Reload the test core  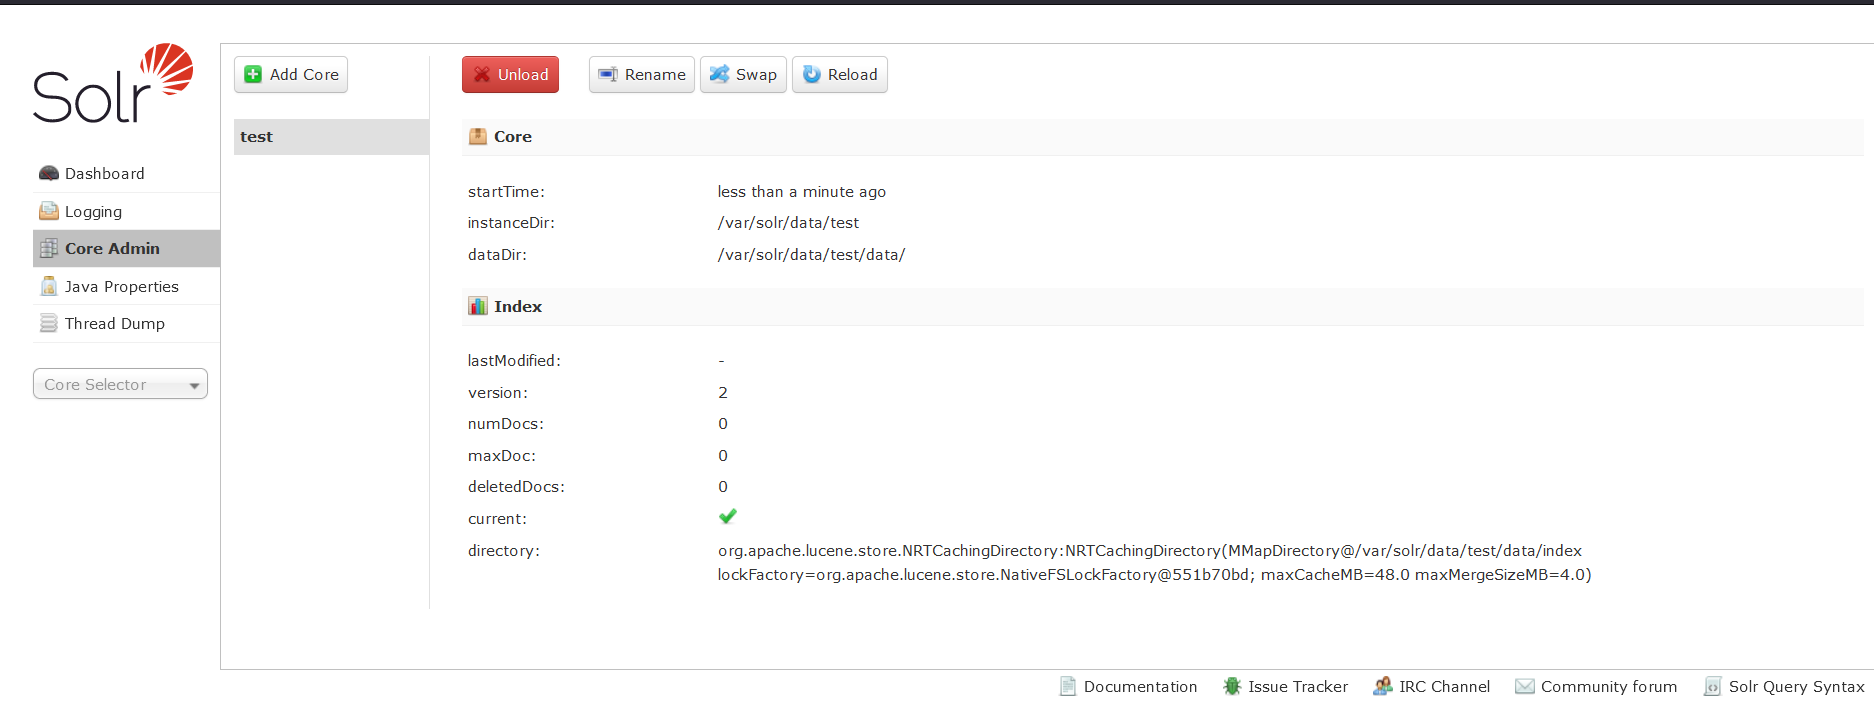click(840, 75)
